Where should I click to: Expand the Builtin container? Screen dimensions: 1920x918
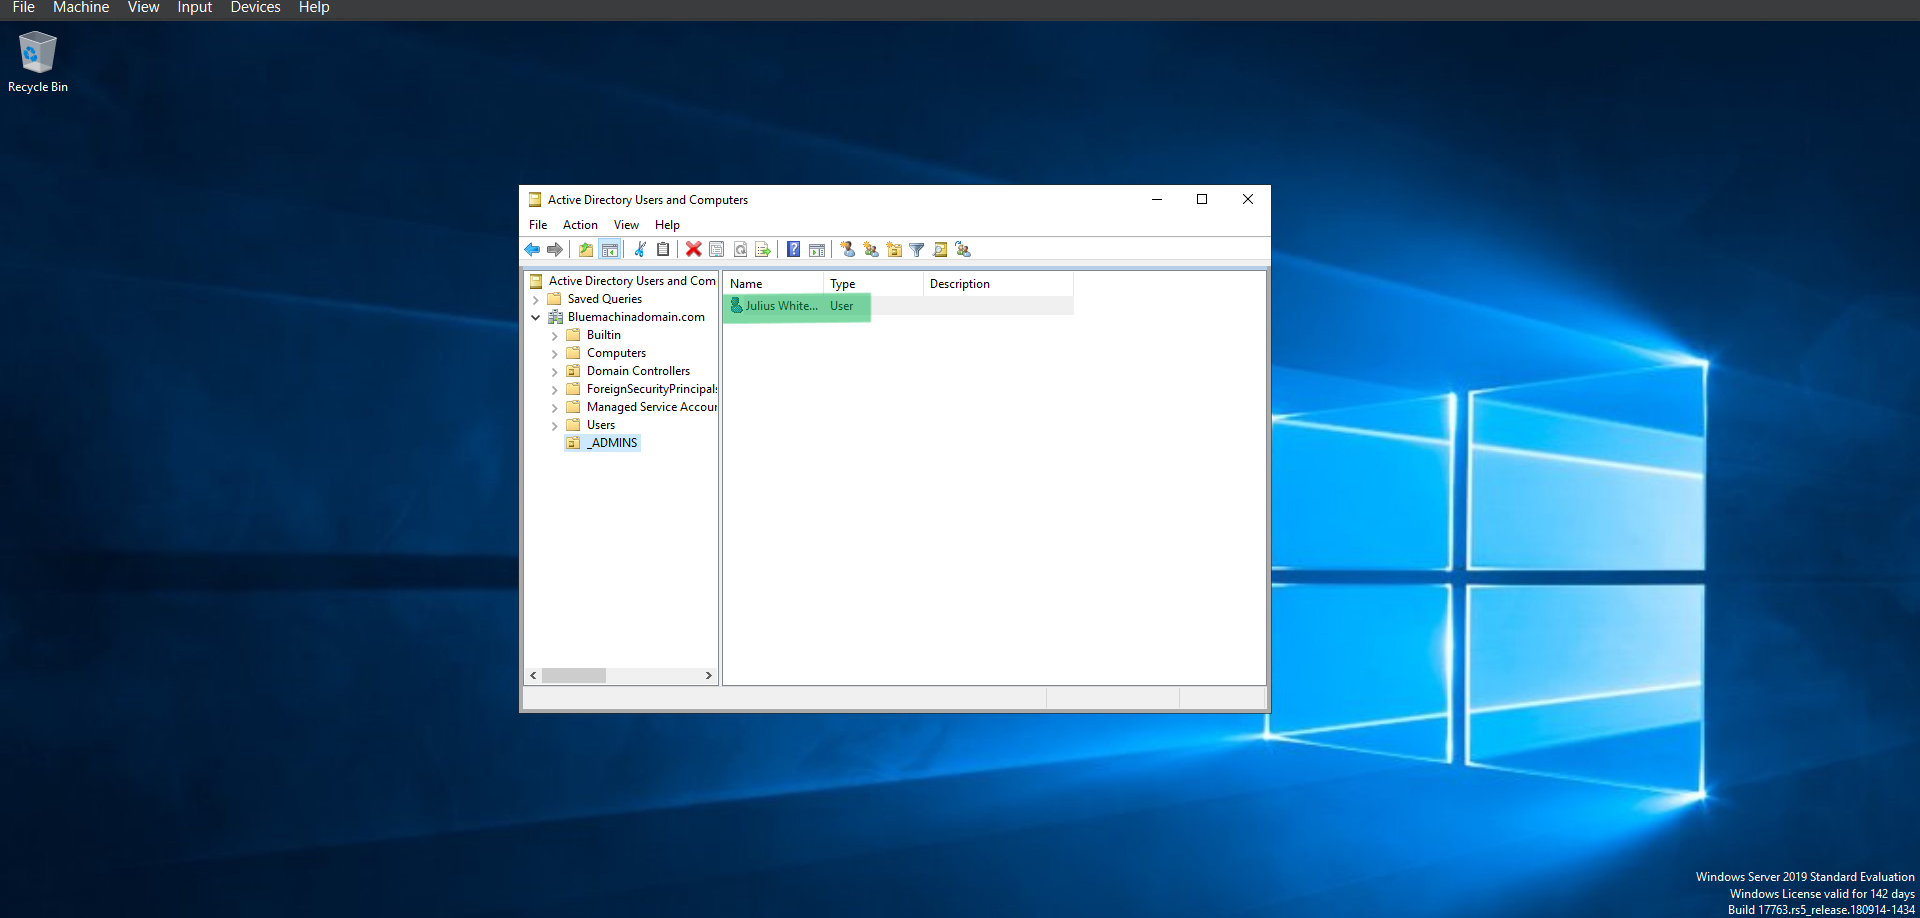[x=555, y=336]
